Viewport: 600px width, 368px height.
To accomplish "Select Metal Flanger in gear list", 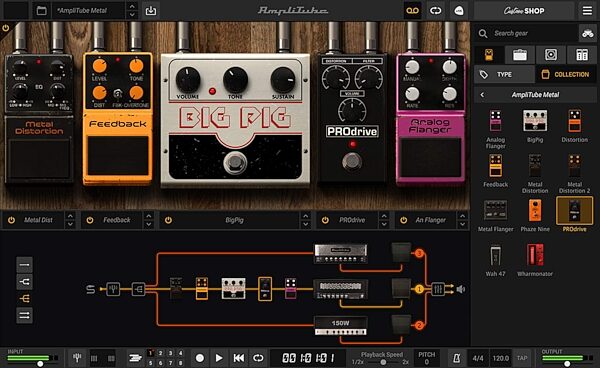I will pos(496,215).
